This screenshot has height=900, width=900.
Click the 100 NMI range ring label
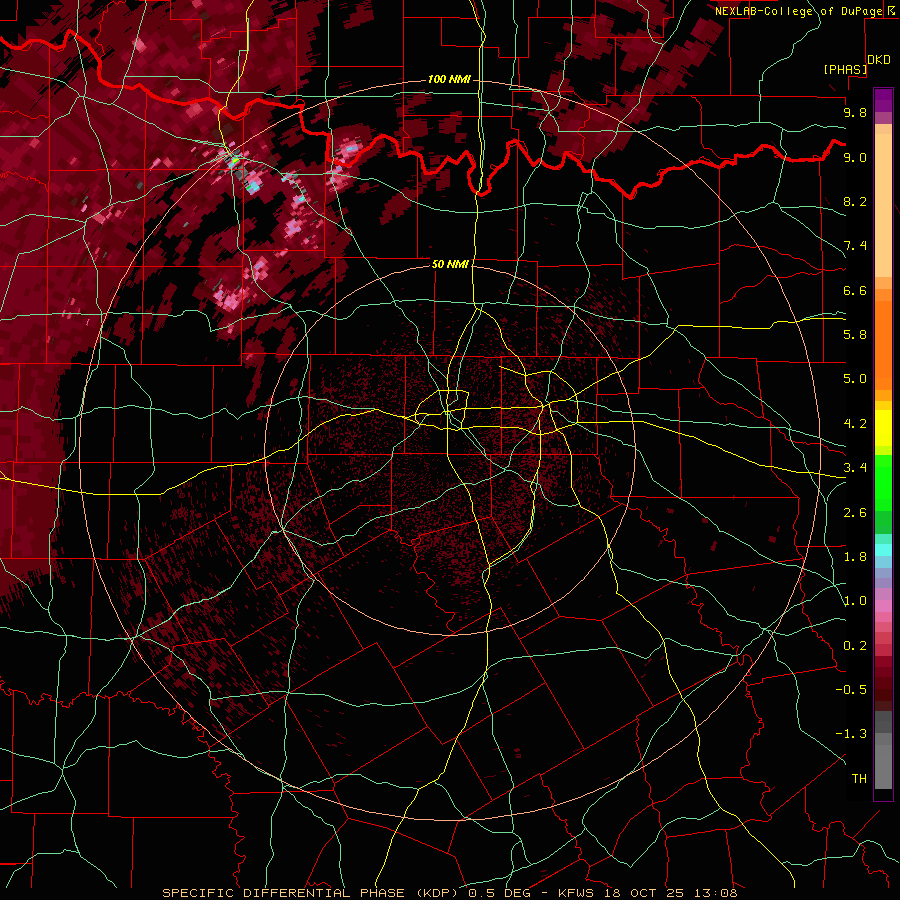(449, 79)
